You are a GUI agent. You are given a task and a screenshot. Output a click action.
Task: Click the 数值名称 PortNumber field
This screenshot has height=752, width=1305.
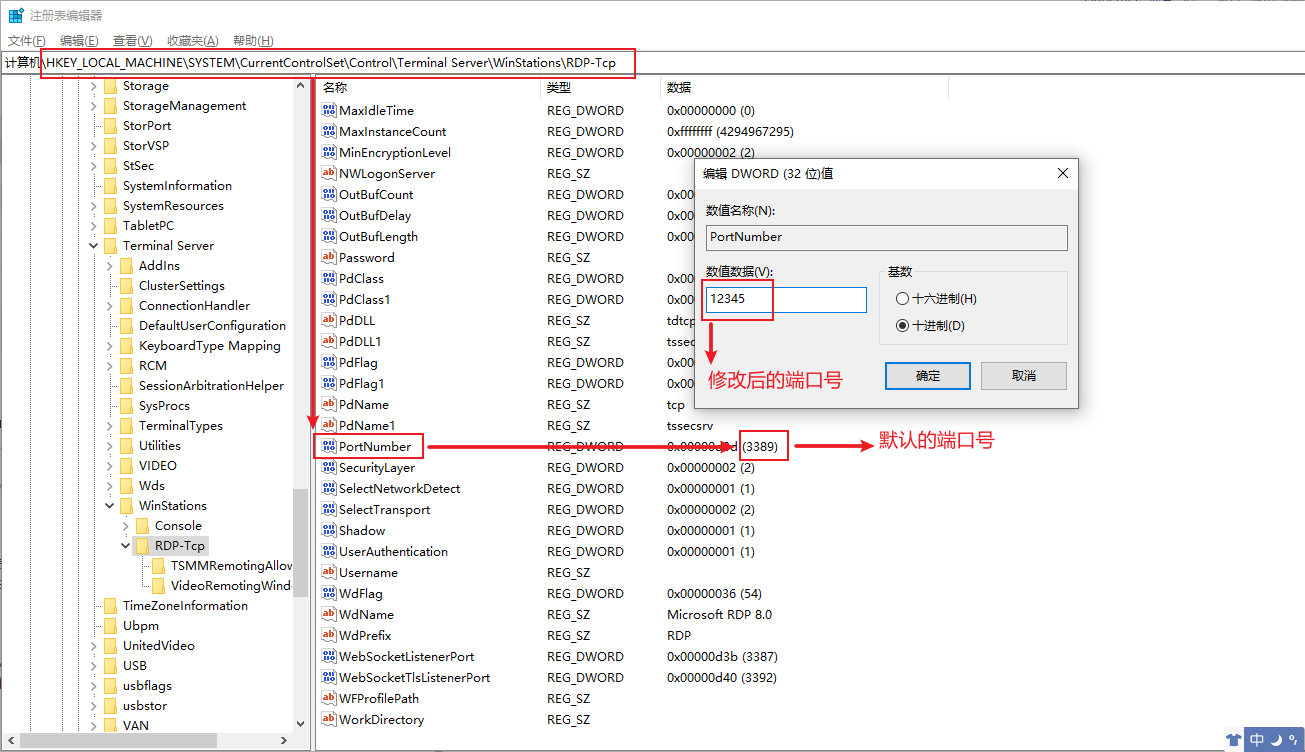click(x=886, y=237)
